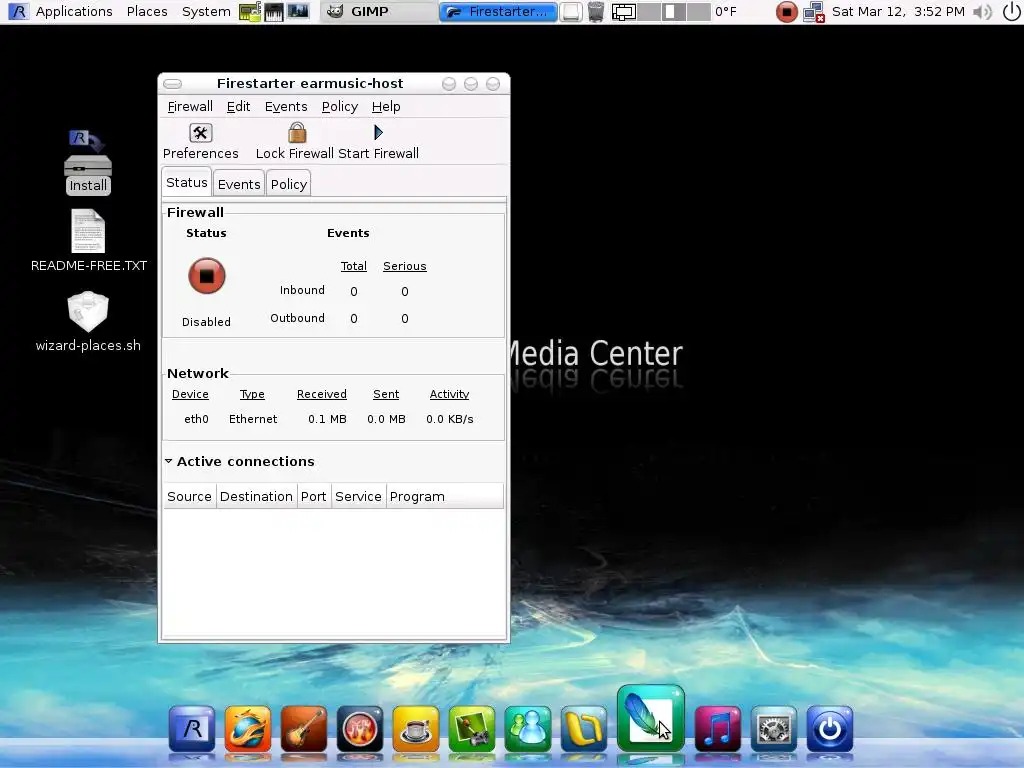Open the Install icon on the desktop
This screenshot has height=768, width=1024.
coord(88,162)
